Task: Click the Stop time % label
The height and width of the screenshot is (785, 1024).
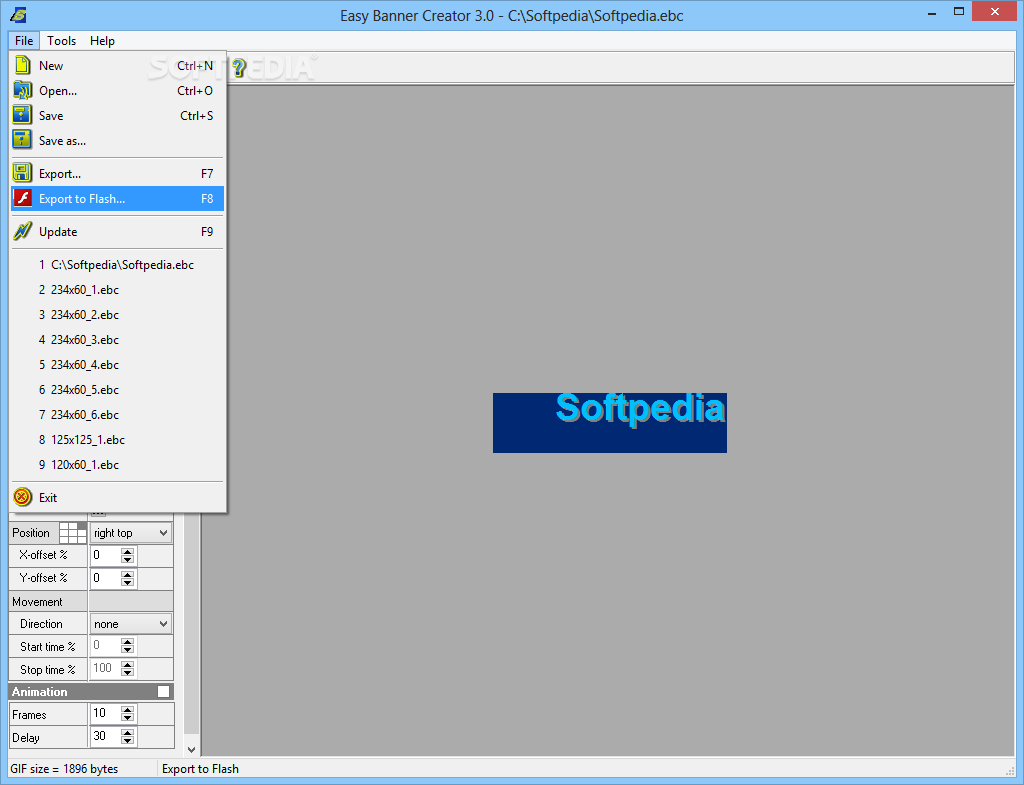Action: (x=48, y=669)
